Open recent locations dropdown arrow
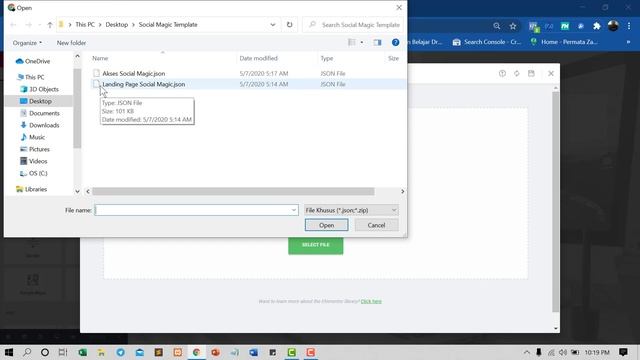 click(x=40, y=25)
